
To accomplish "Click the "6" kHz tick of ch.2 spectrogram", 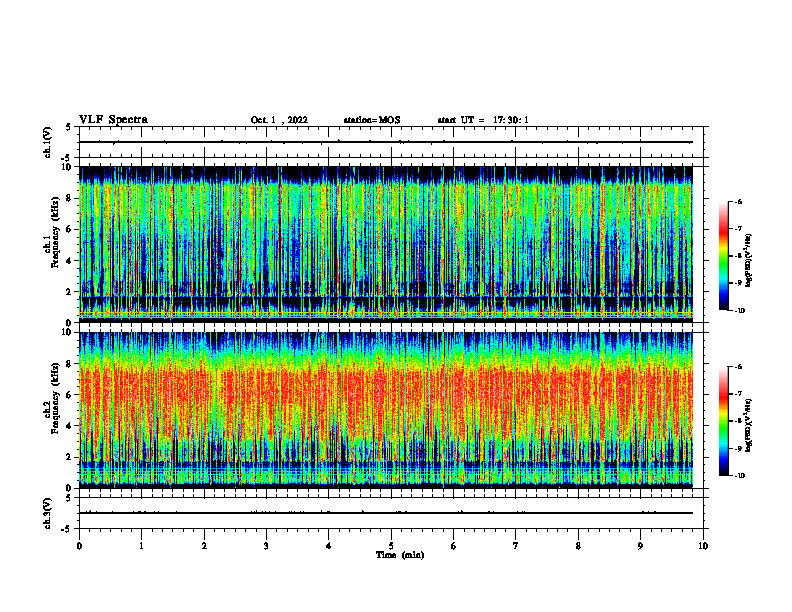I will [69, 395].
